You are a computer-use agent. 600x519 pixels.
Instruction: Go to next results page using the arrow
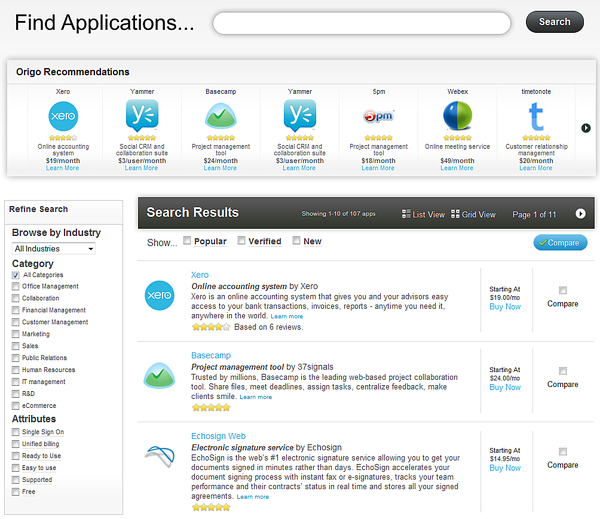coord(580,214)
